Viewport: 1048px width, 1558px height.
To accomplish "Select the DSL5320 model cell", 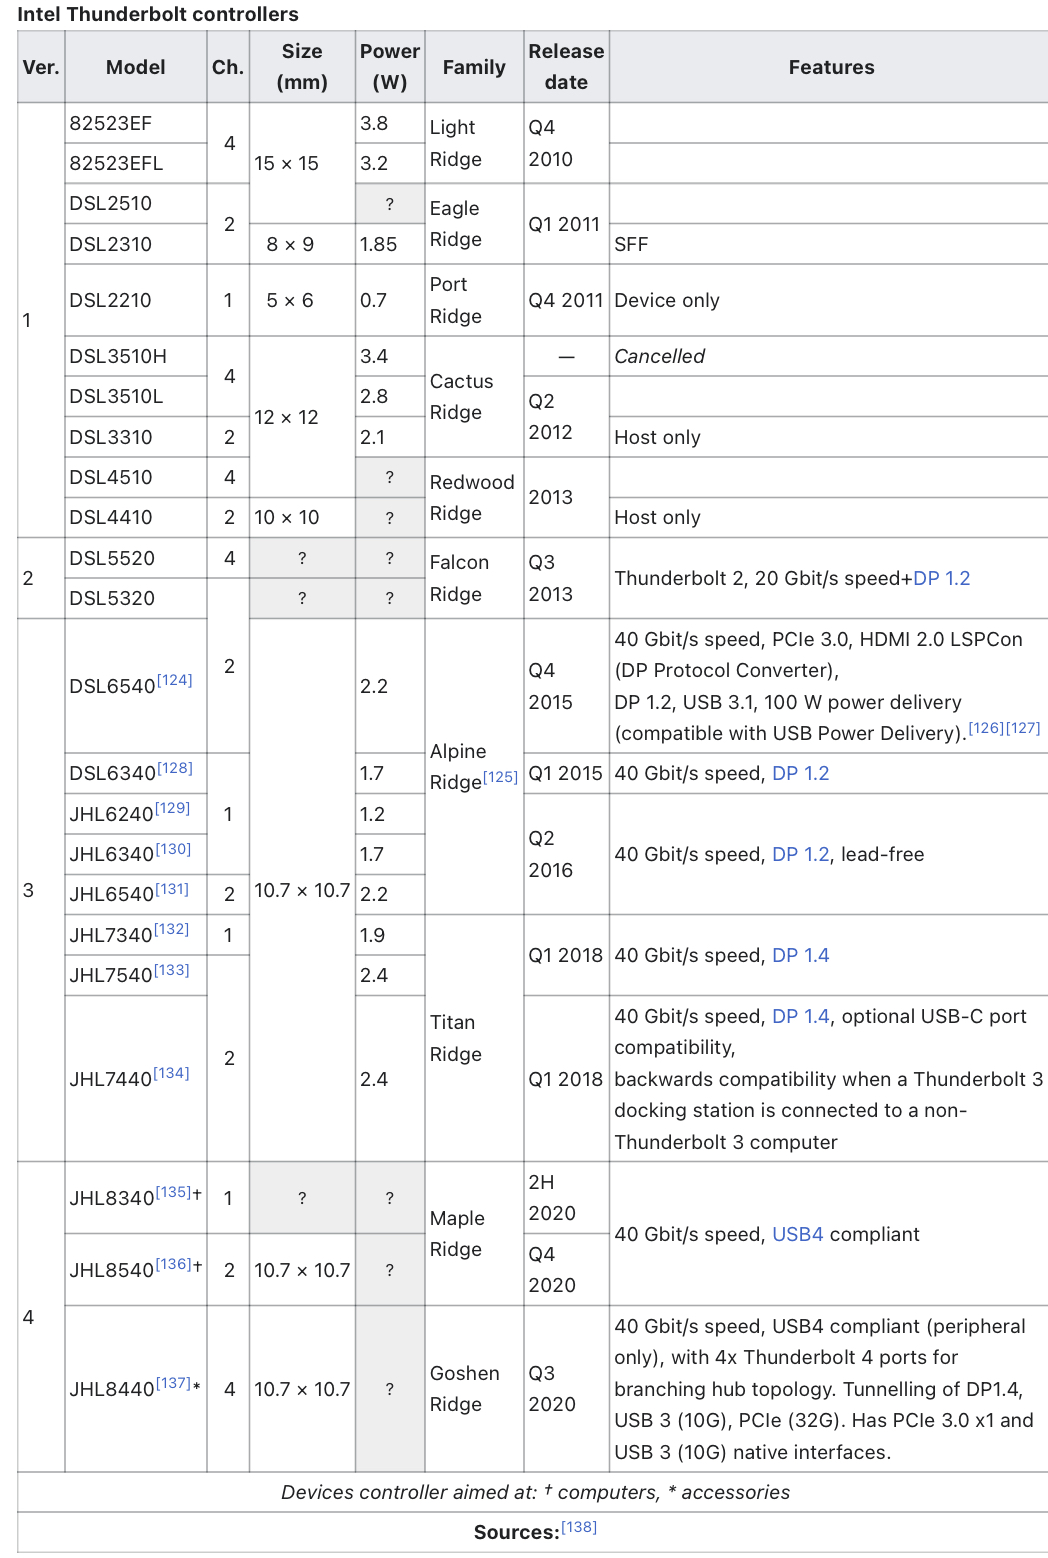I will [136, 598].
